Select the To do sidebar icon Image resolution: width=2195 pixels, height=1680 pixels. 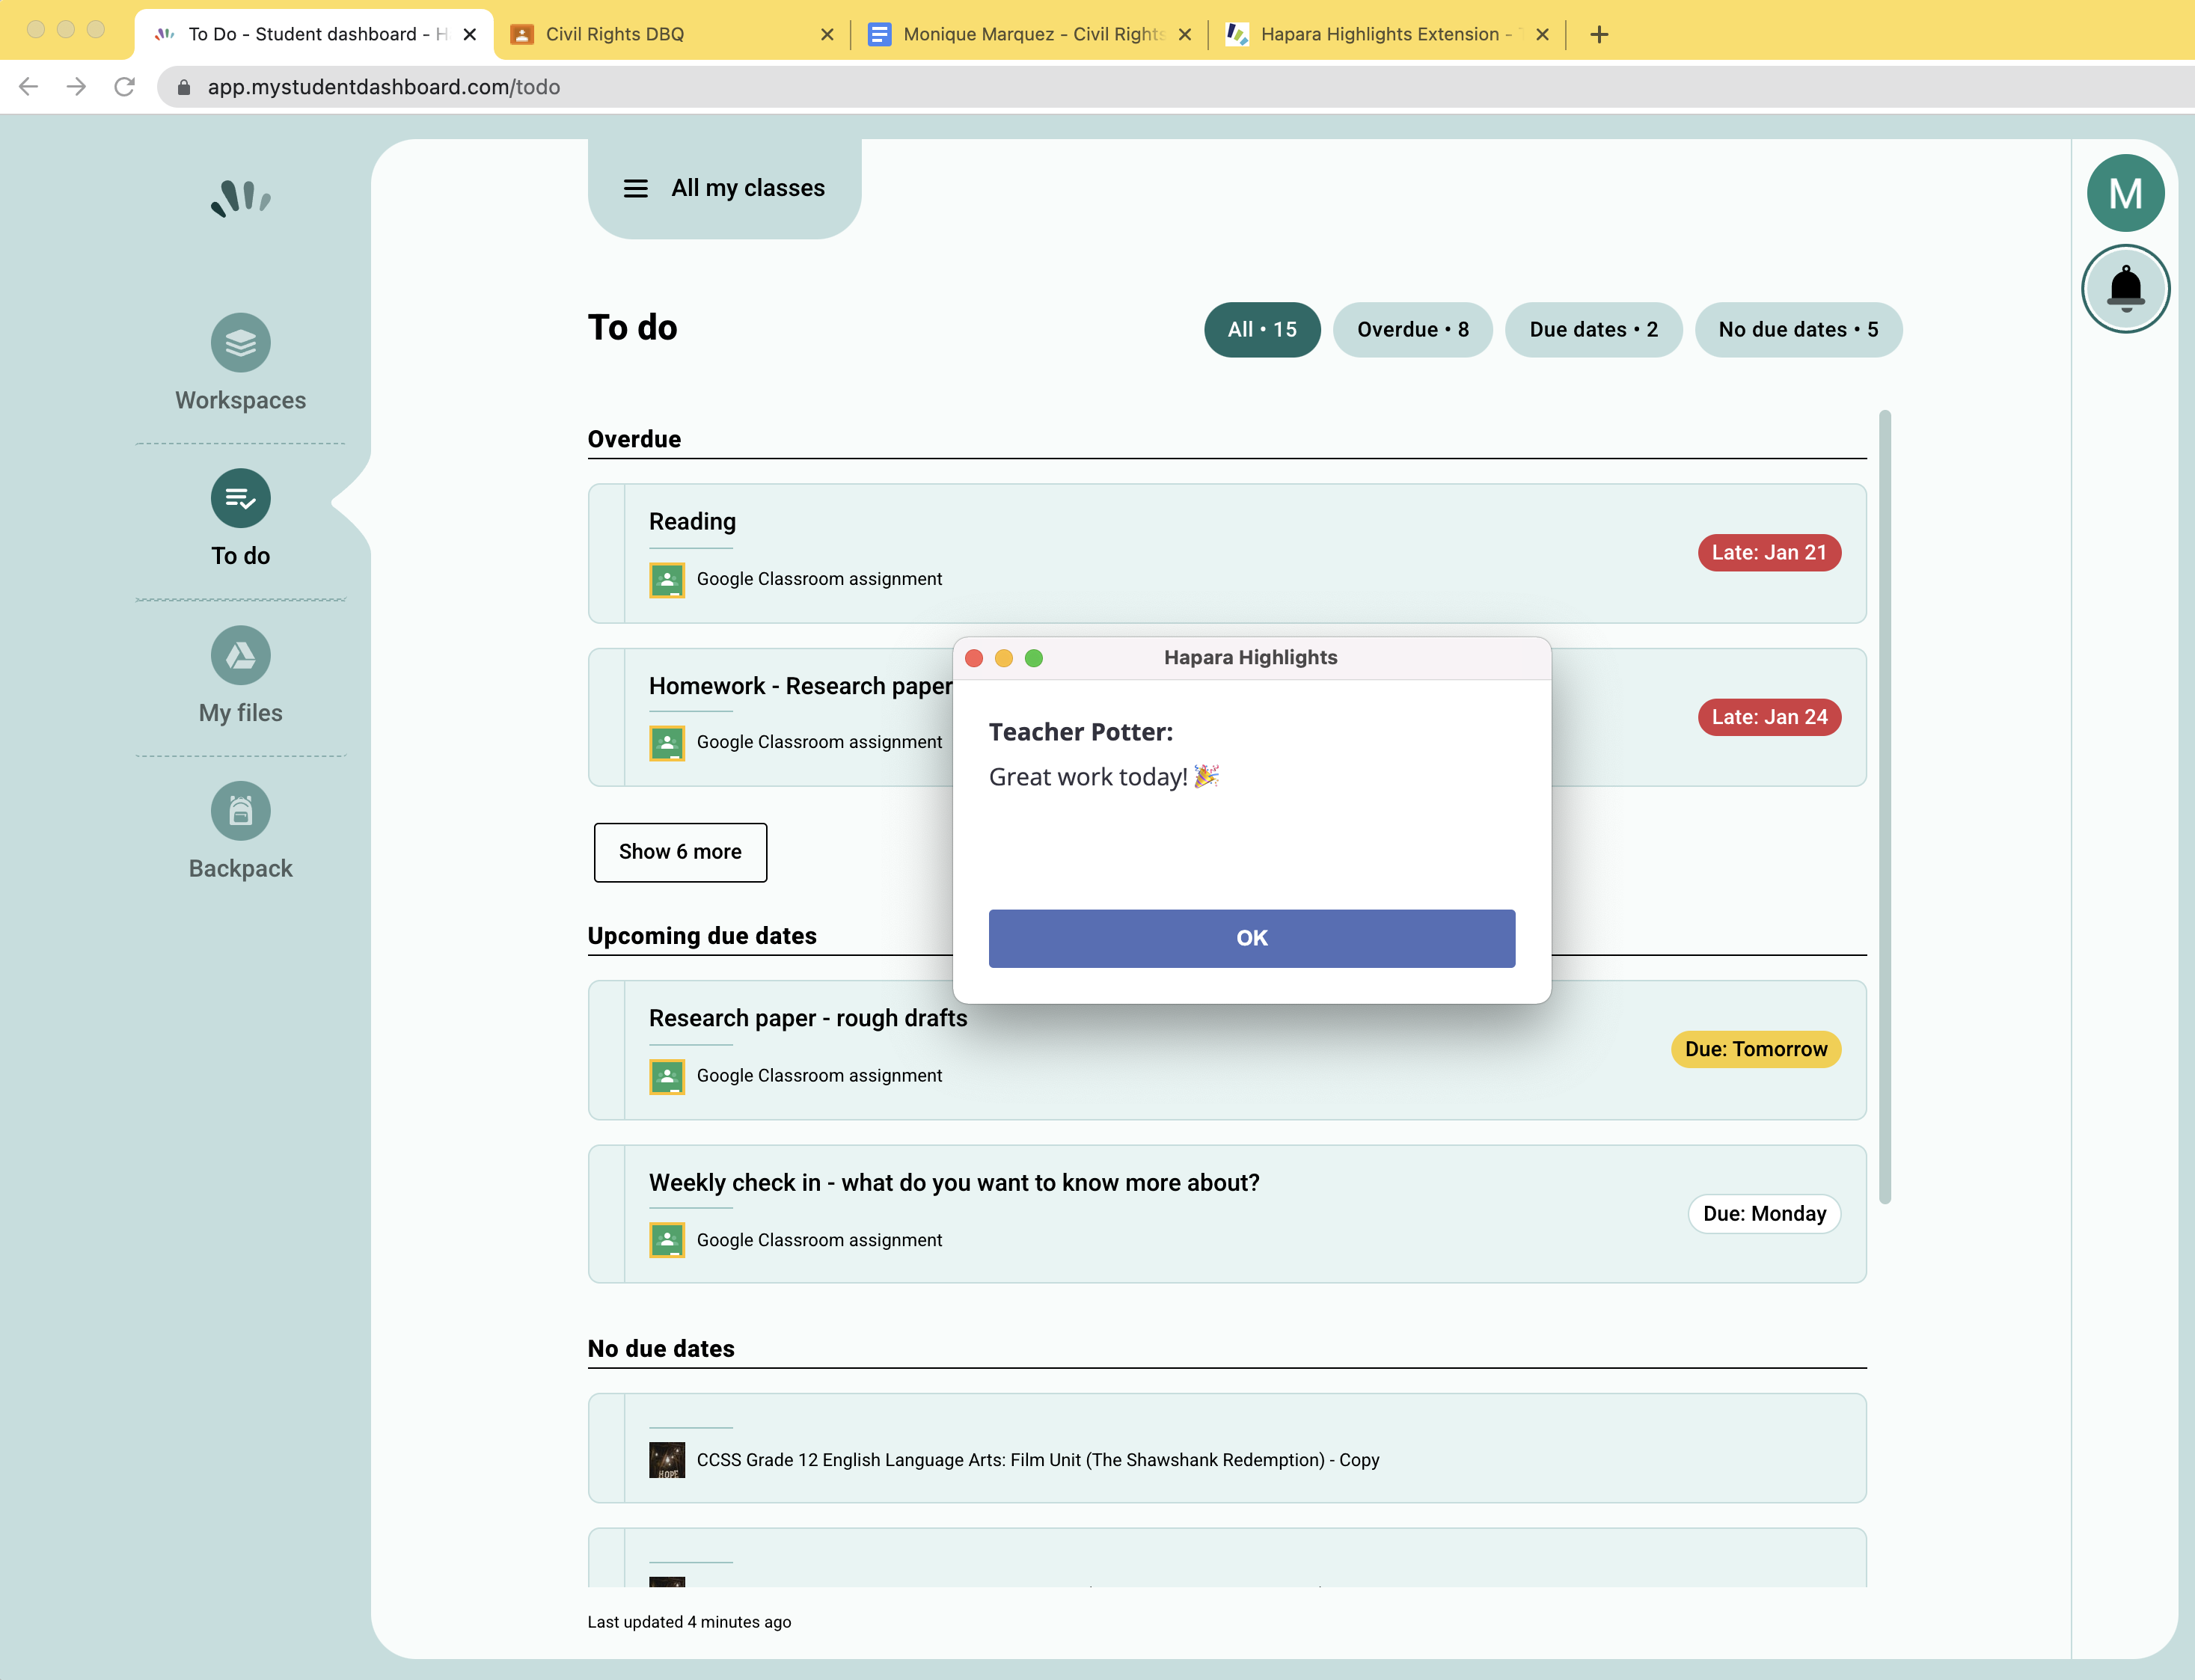click(240, 498)
